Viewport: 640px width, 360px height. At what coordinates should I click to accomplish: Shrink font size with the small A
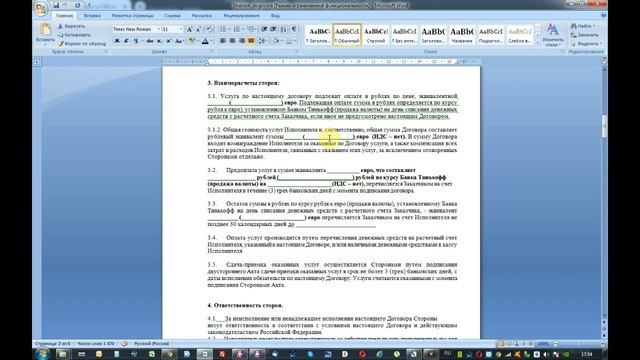click(198, 29)
